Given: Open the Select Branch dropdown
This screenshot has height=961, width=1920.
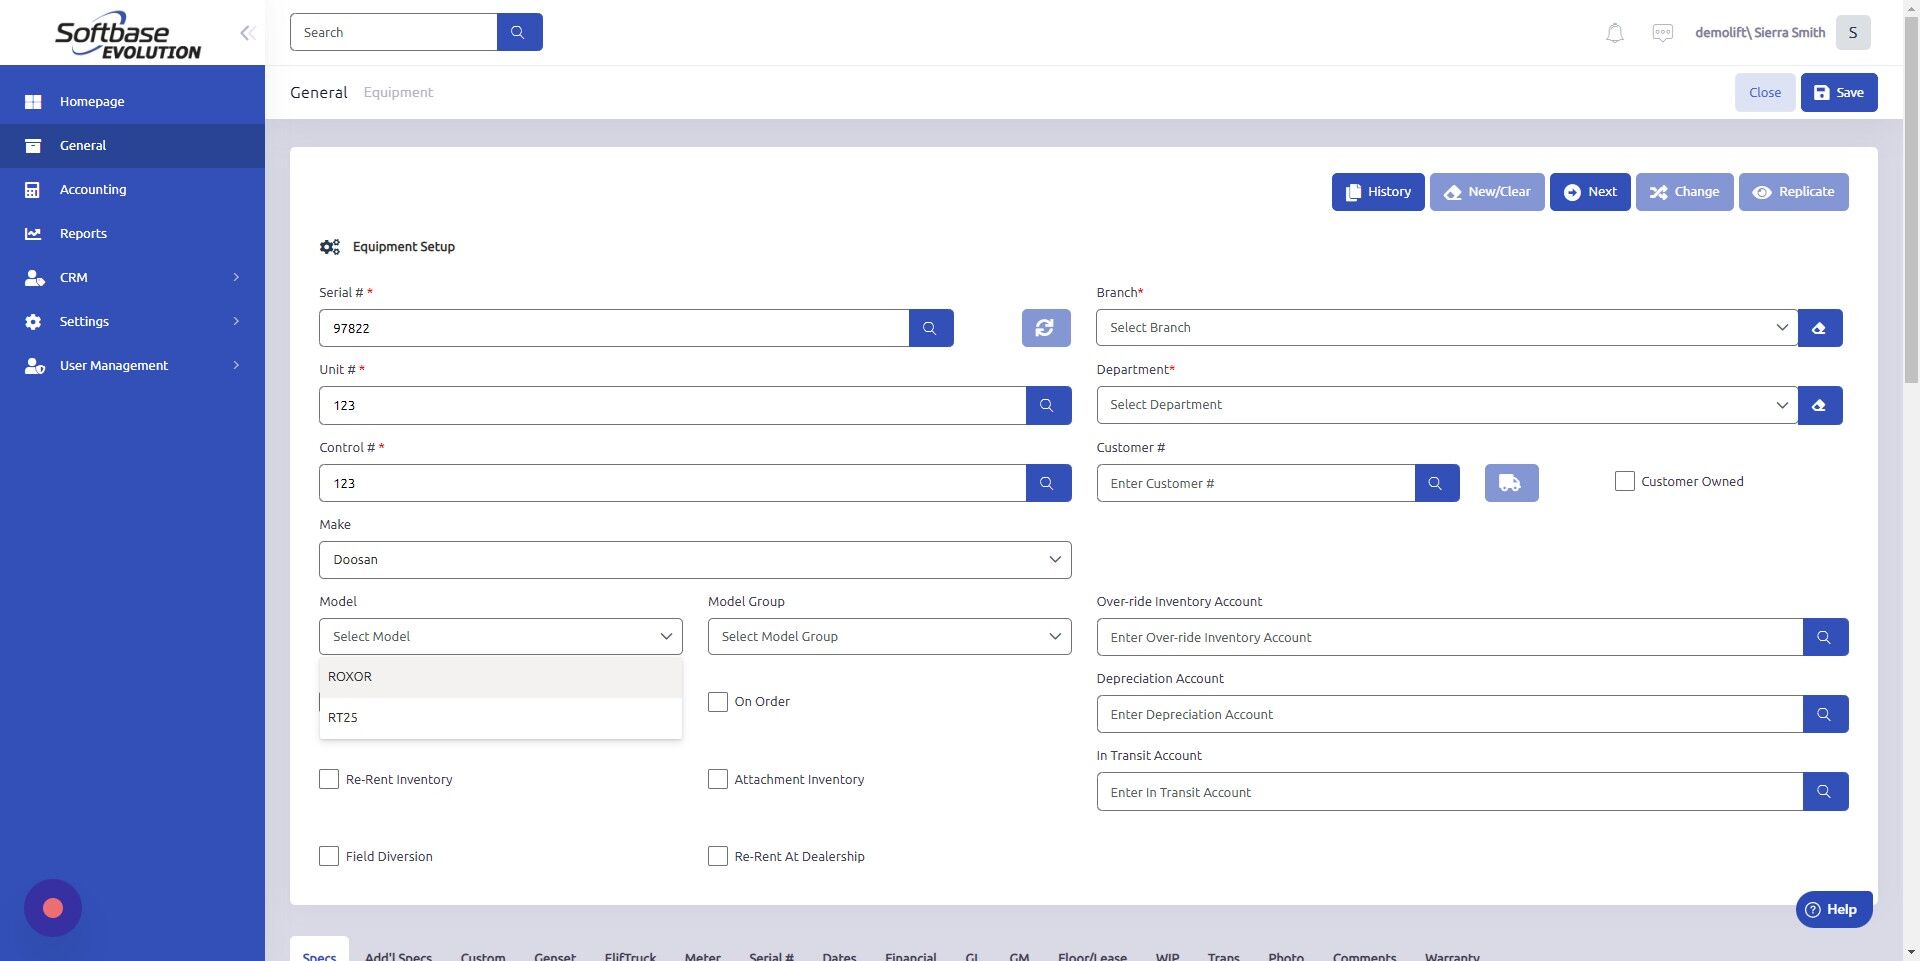Looking at the screenshot, I should (1445, 327).
